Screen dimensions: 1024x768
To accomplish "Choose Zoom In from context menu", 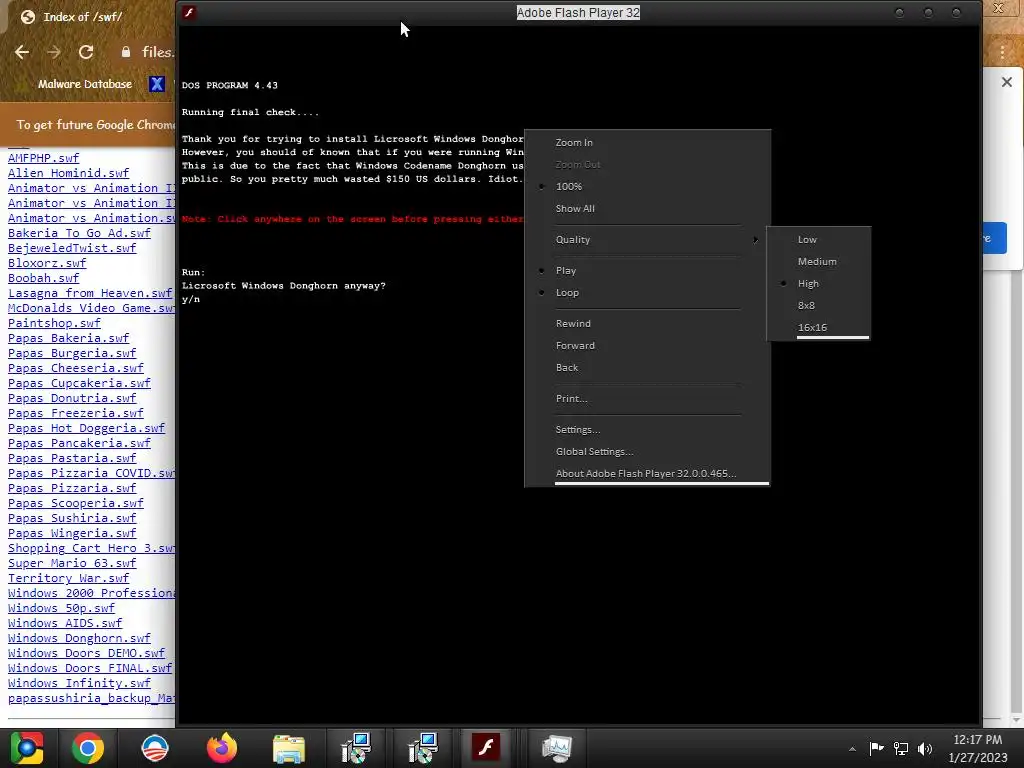I will (574, 142).
